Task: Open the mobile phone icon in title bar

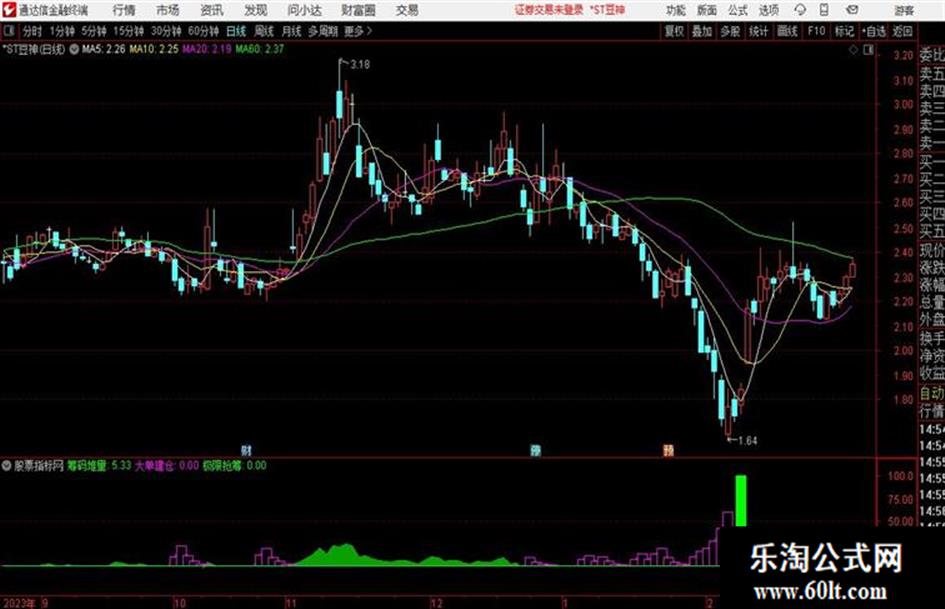Action: coord(824,10)
